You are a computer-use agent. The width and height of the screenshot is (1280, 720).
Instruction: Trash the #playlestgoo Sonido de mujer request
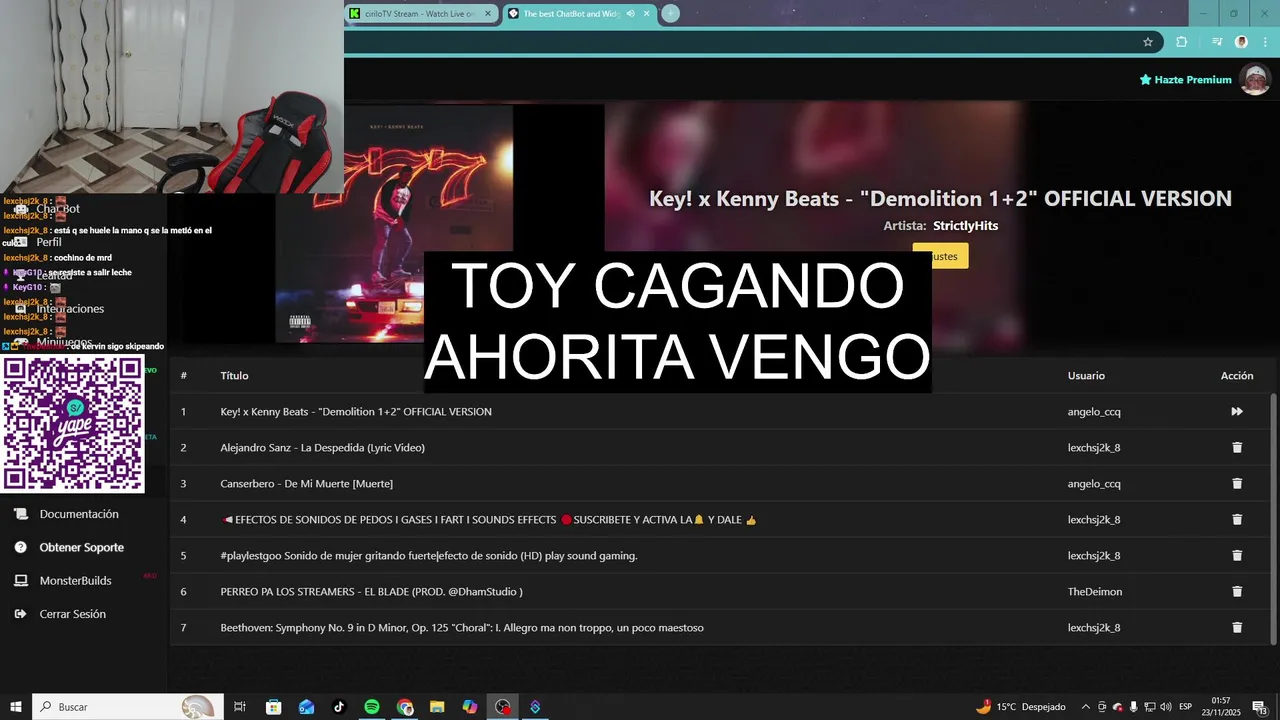(x=1237, y=555)
